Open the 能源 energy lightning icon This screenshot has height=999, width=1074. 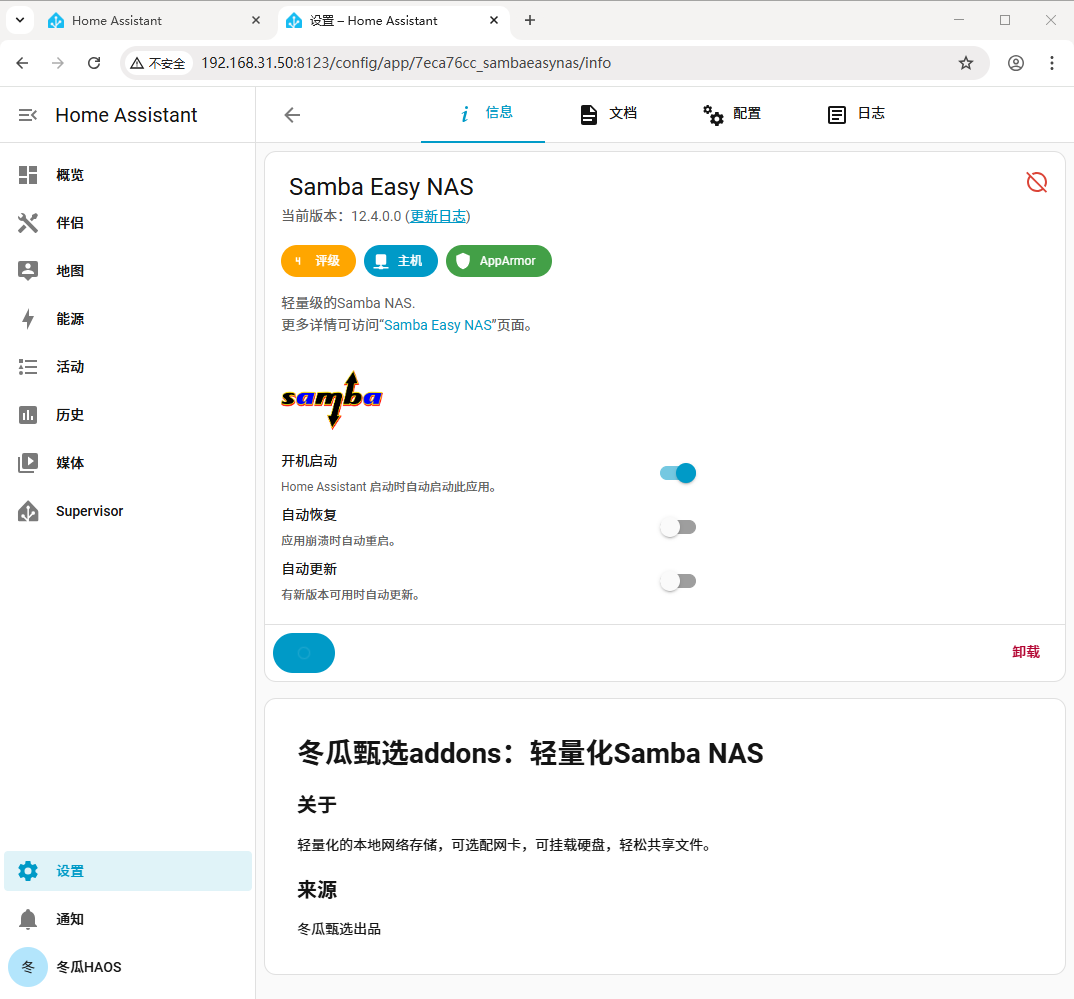27,318
